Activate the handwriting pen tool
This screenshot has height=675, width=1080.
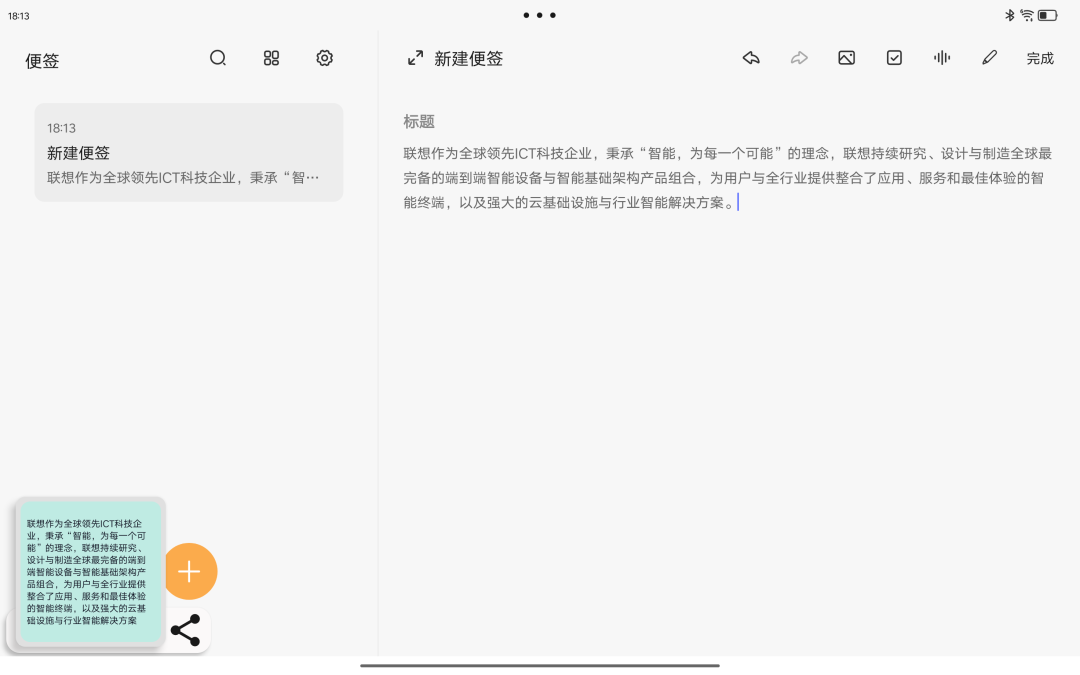(989, 58)
